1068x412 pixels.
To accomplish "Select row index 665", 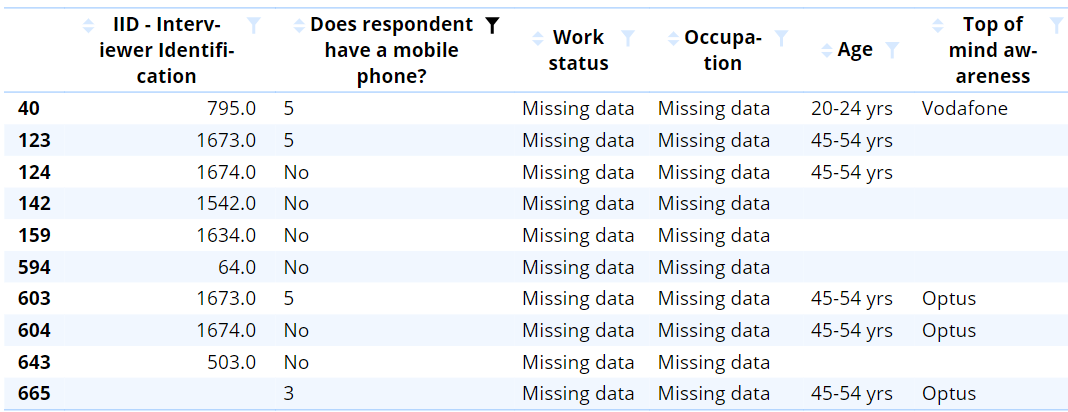I will coord(34,394).
